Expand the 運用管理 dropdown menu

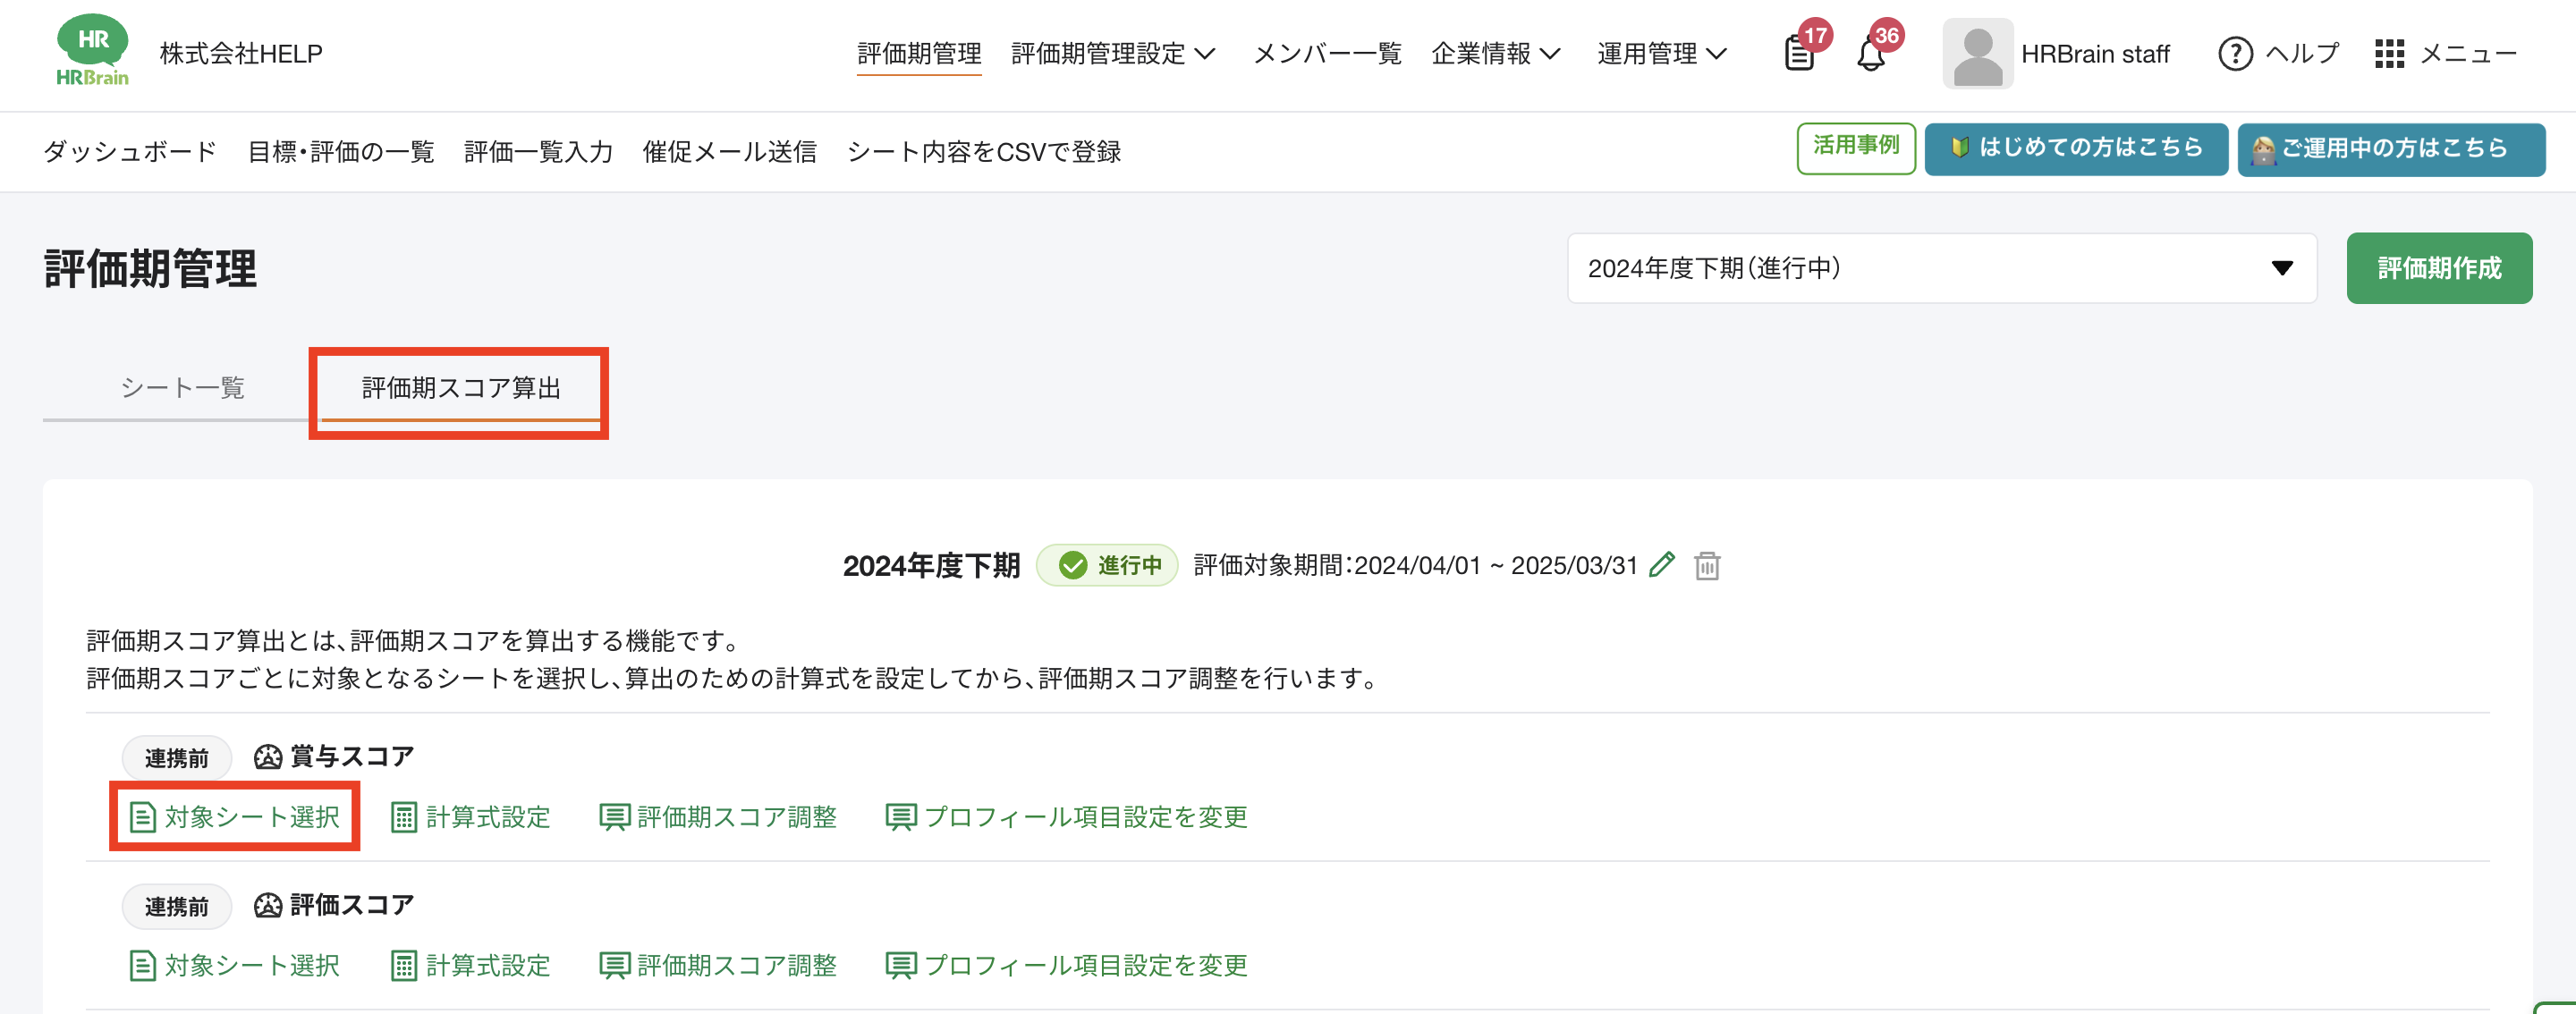click(1661, 54)
